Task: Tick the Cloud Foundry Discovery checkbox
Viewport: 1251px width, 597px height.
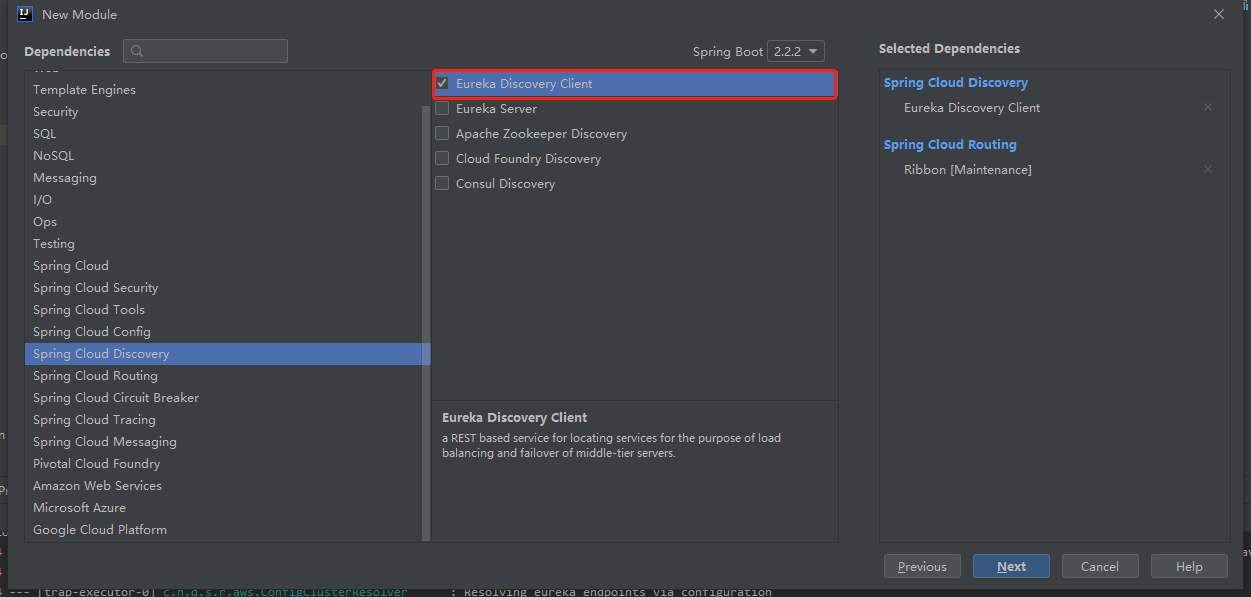Action: pyautogui.click(x=442, y=158)
